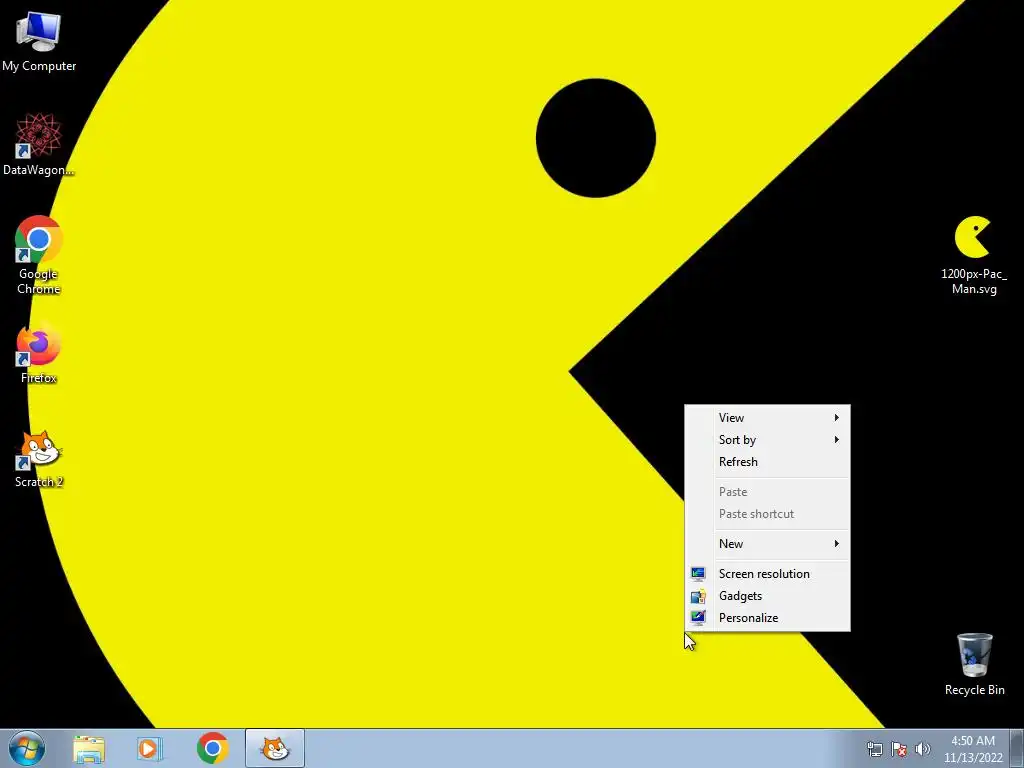The image size is (1024, 768).
Task: Click the volume speaker tray icon
Action: [922, 749]
